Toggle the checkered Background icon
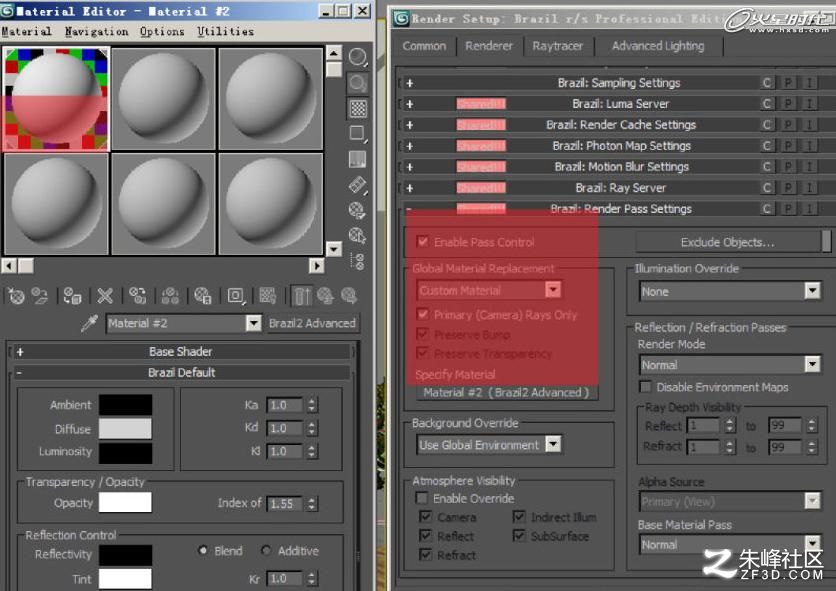The height and width of the screenshot is (591, 836). pyautogui.click(x=357, y=108)
